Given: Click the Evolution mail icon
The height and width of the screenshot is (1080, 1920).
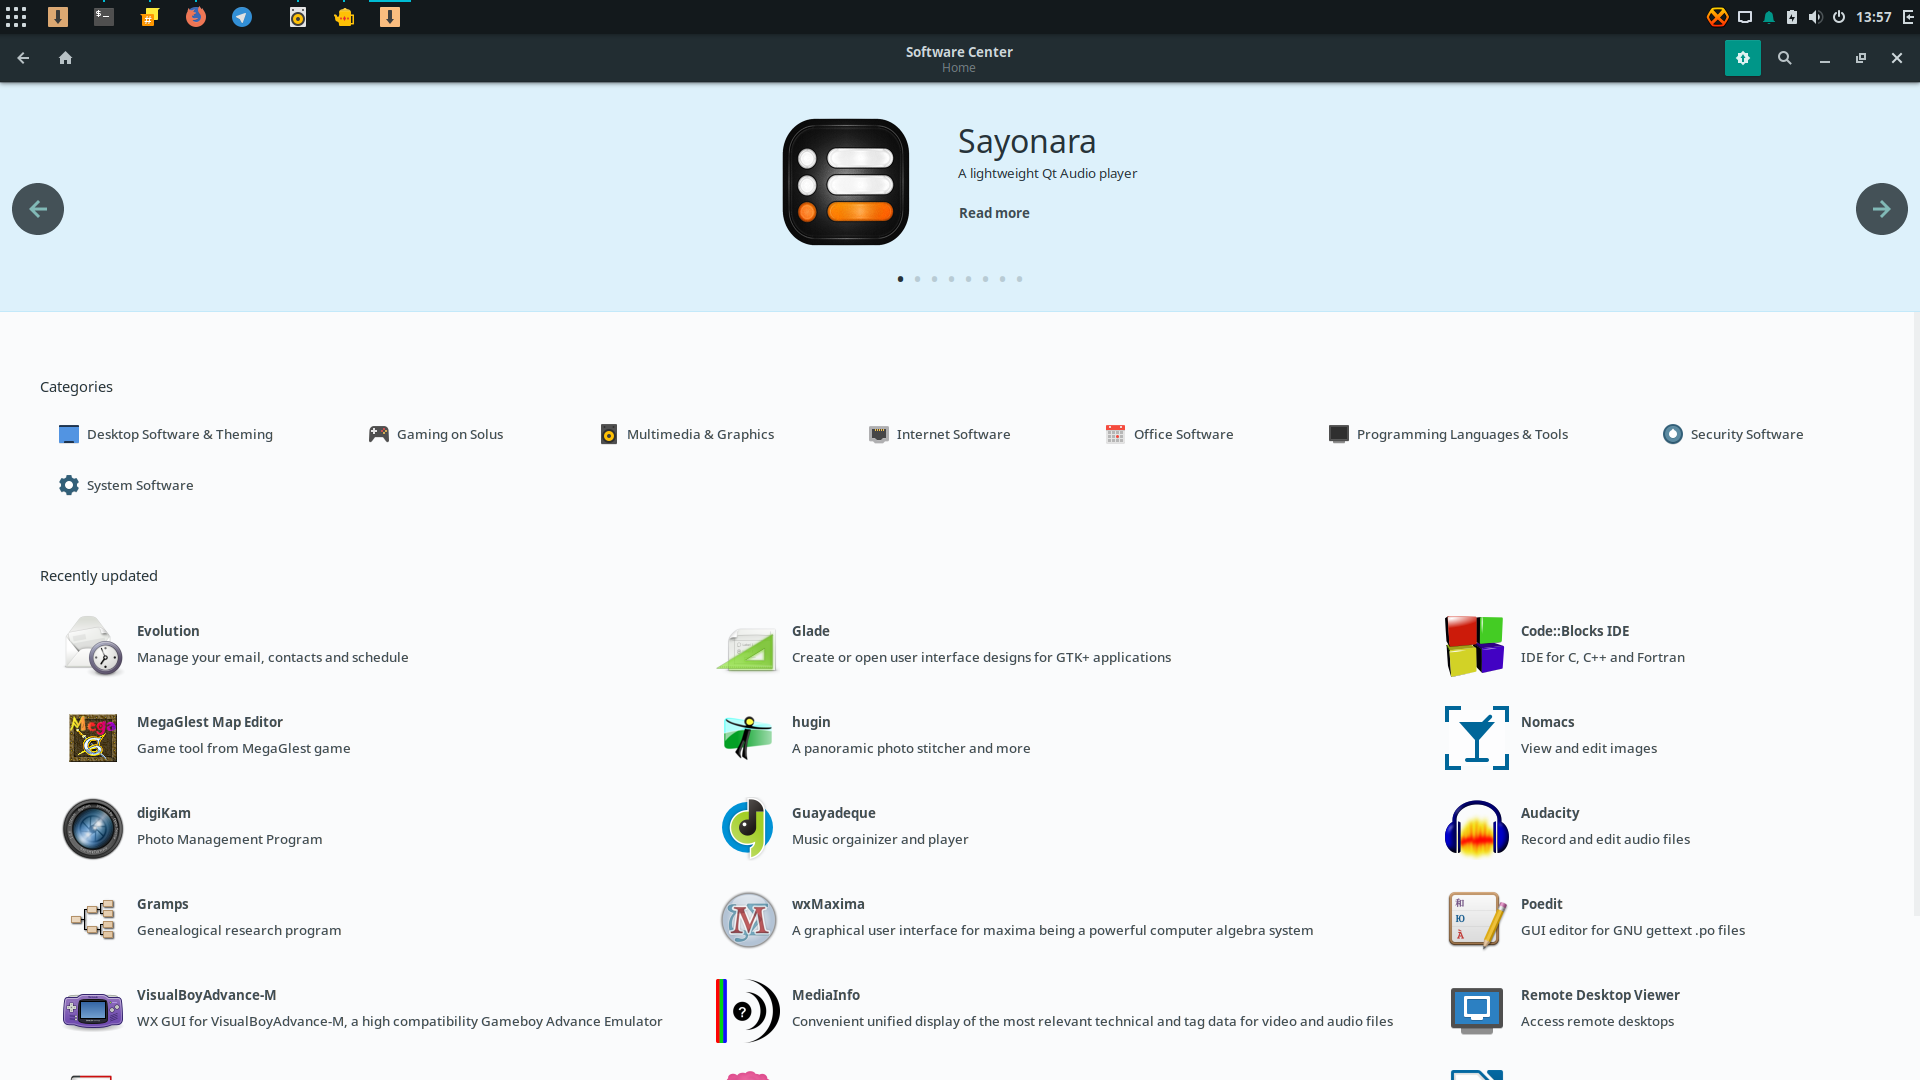Looking at the screenshot, I should (x=93, y=645).
